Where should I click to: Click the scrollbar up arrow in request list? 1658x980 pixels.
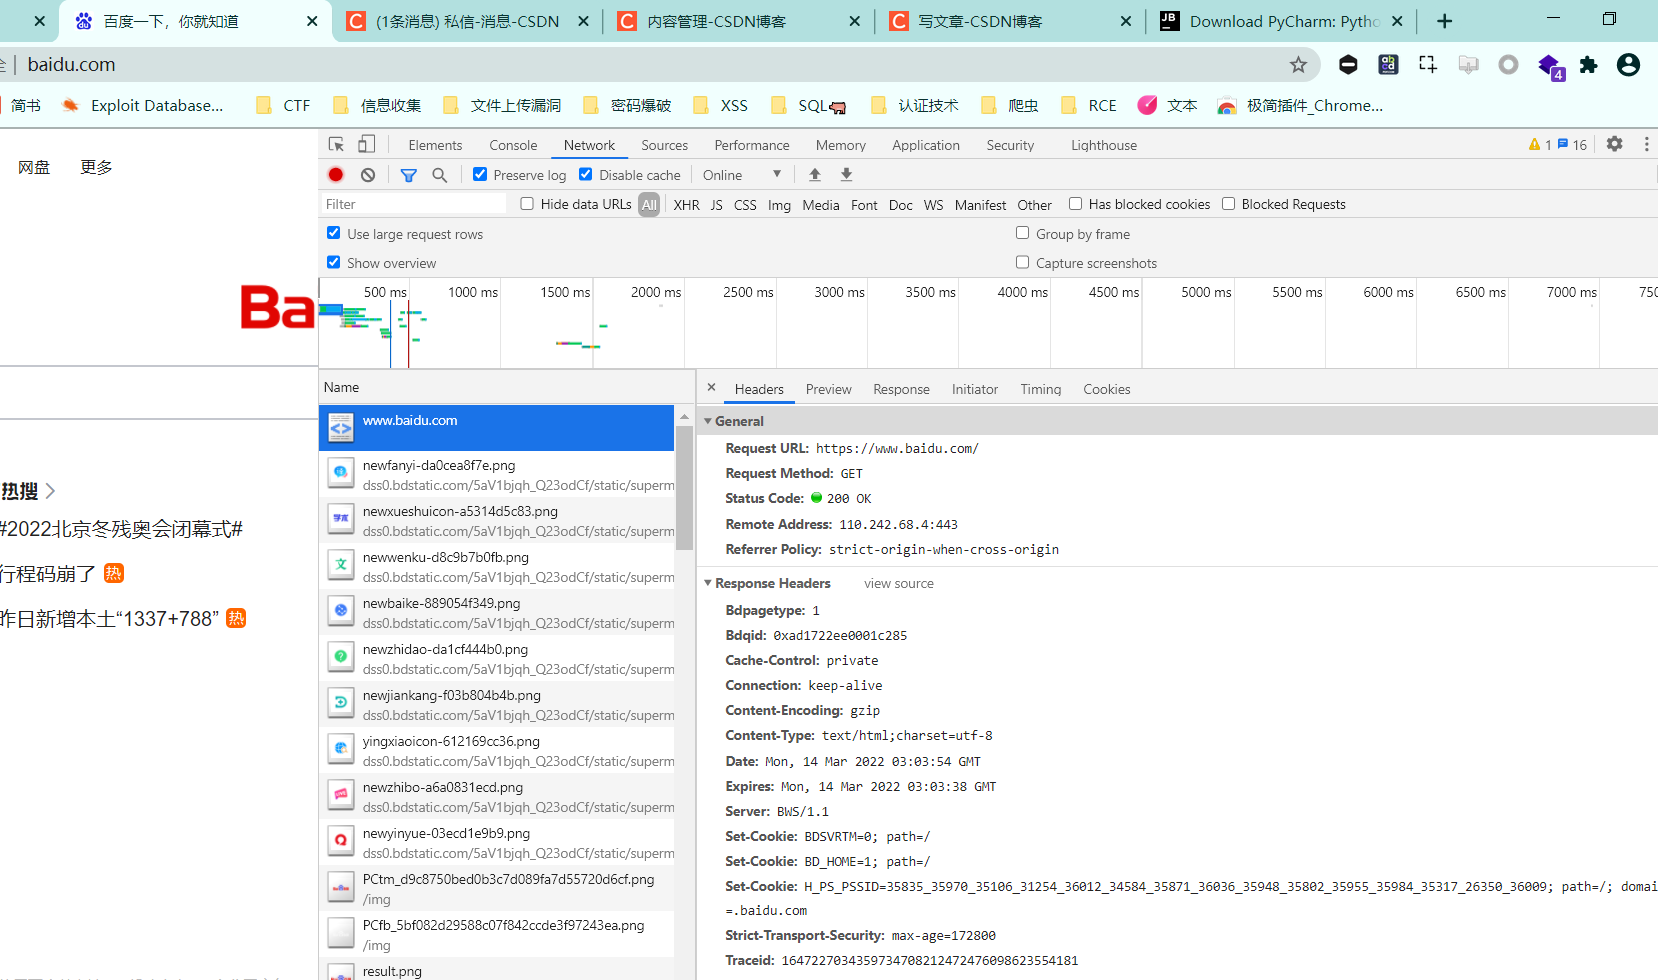click(684, 416)
